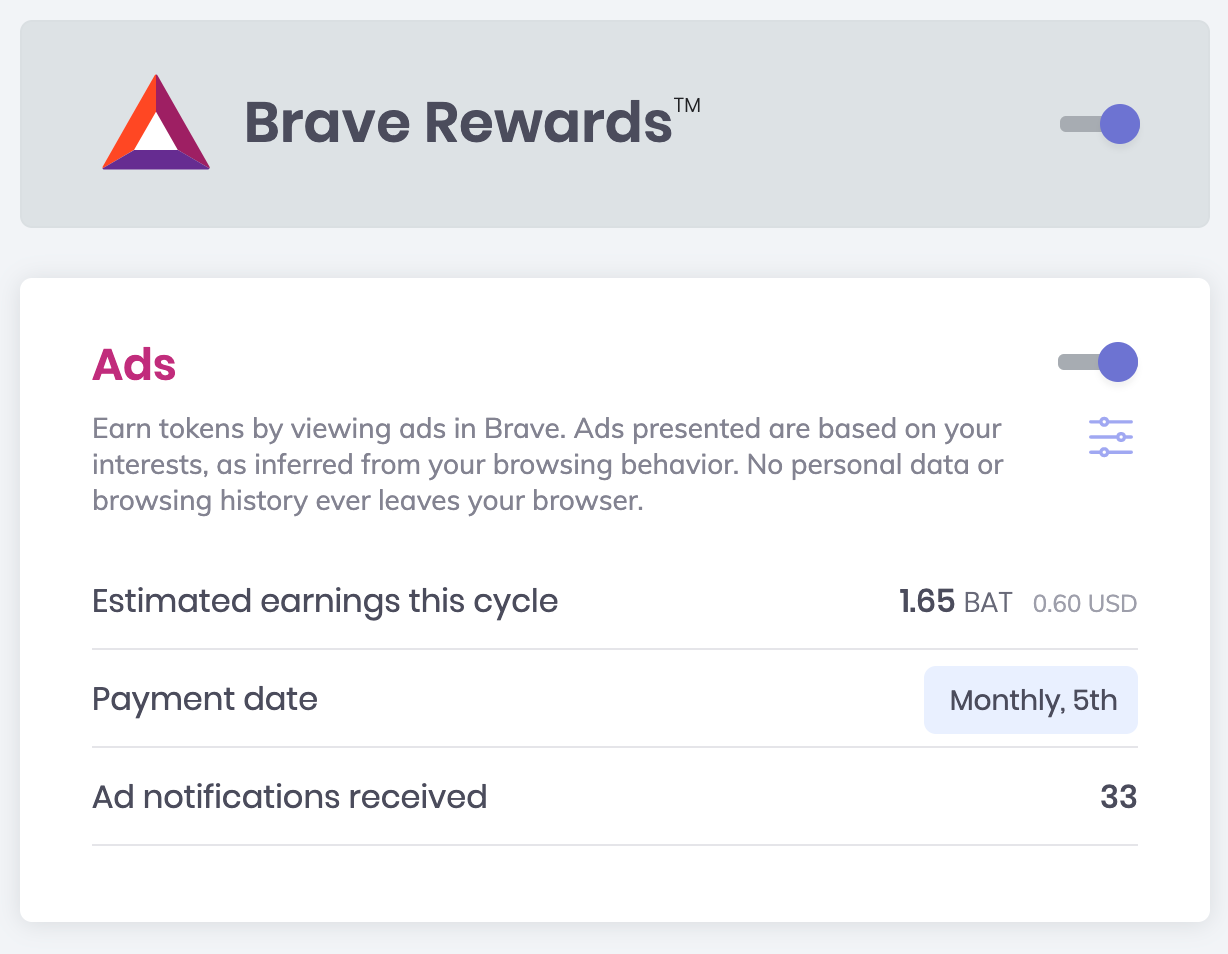Click the 0.60 USD converted value
The height and width of the screenshot is (954, 1228).
tap(1084, 604)
